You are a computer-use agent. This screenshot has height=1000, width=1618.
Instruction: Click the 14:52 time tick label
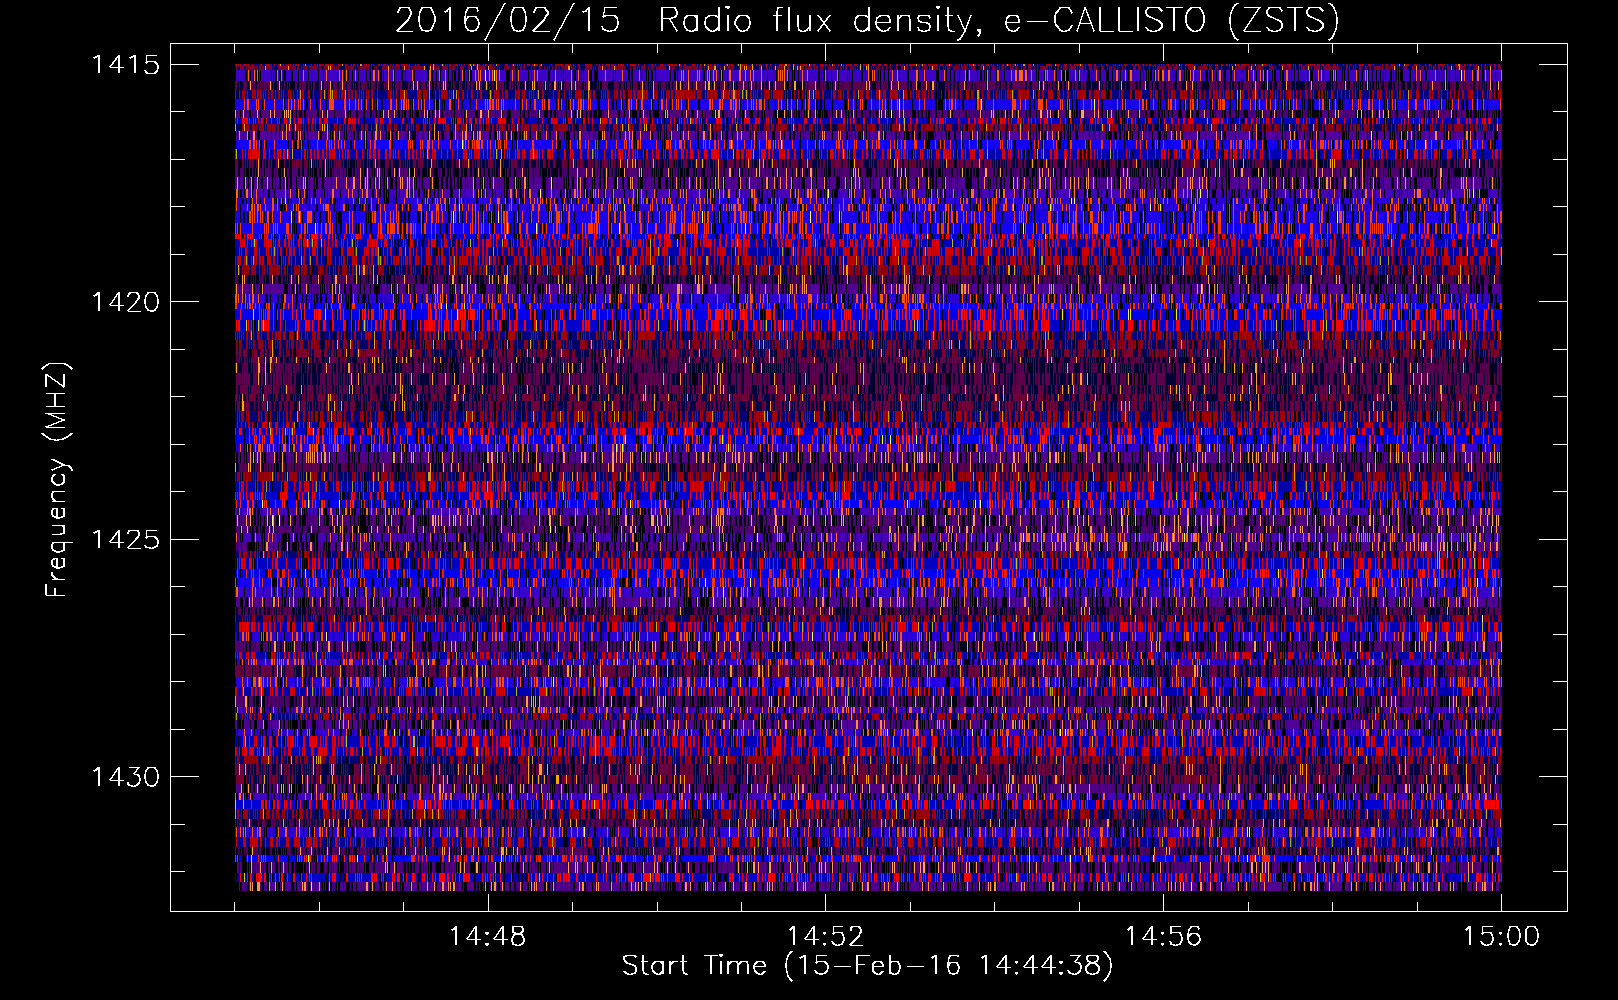point(825,937)
